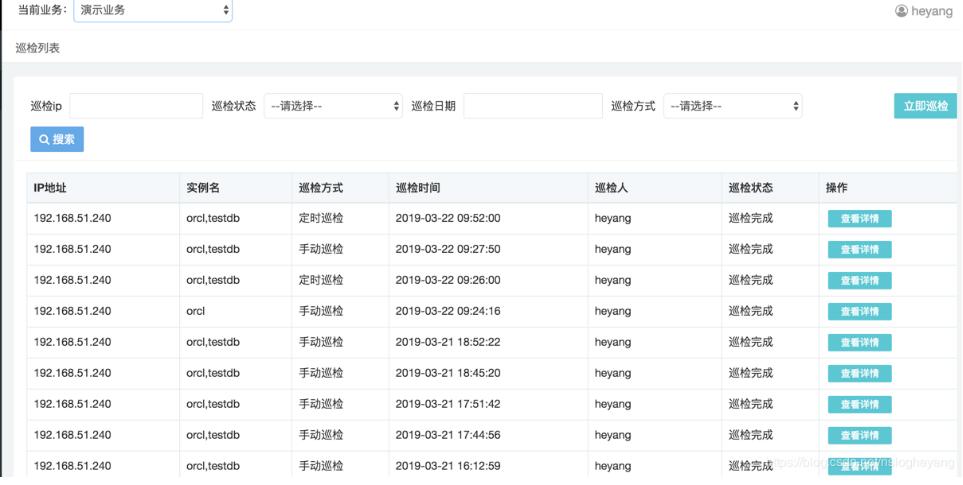Image resolution: width=963 pixels, height=485 pixels.
Task: Focus the 巡检日期 date input field
Action: click(533, 106)
